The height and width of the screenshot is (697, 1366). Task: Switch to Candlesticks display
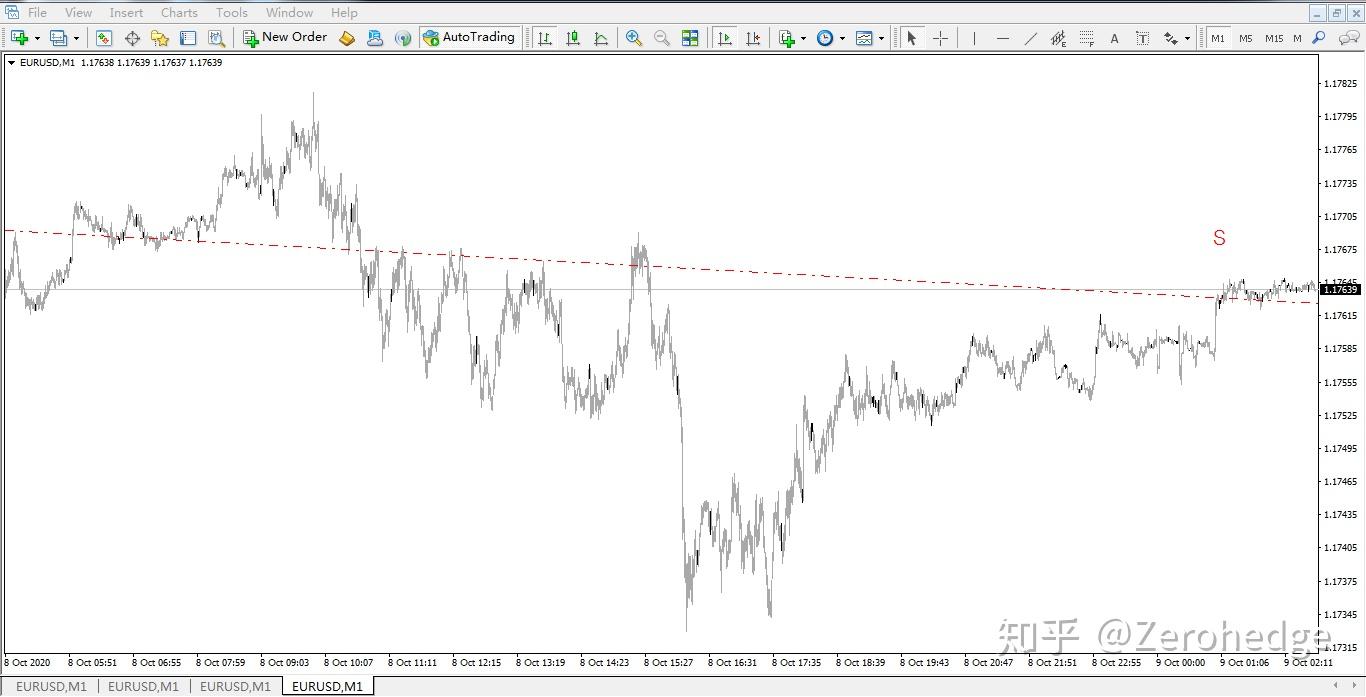coord(573,38)
